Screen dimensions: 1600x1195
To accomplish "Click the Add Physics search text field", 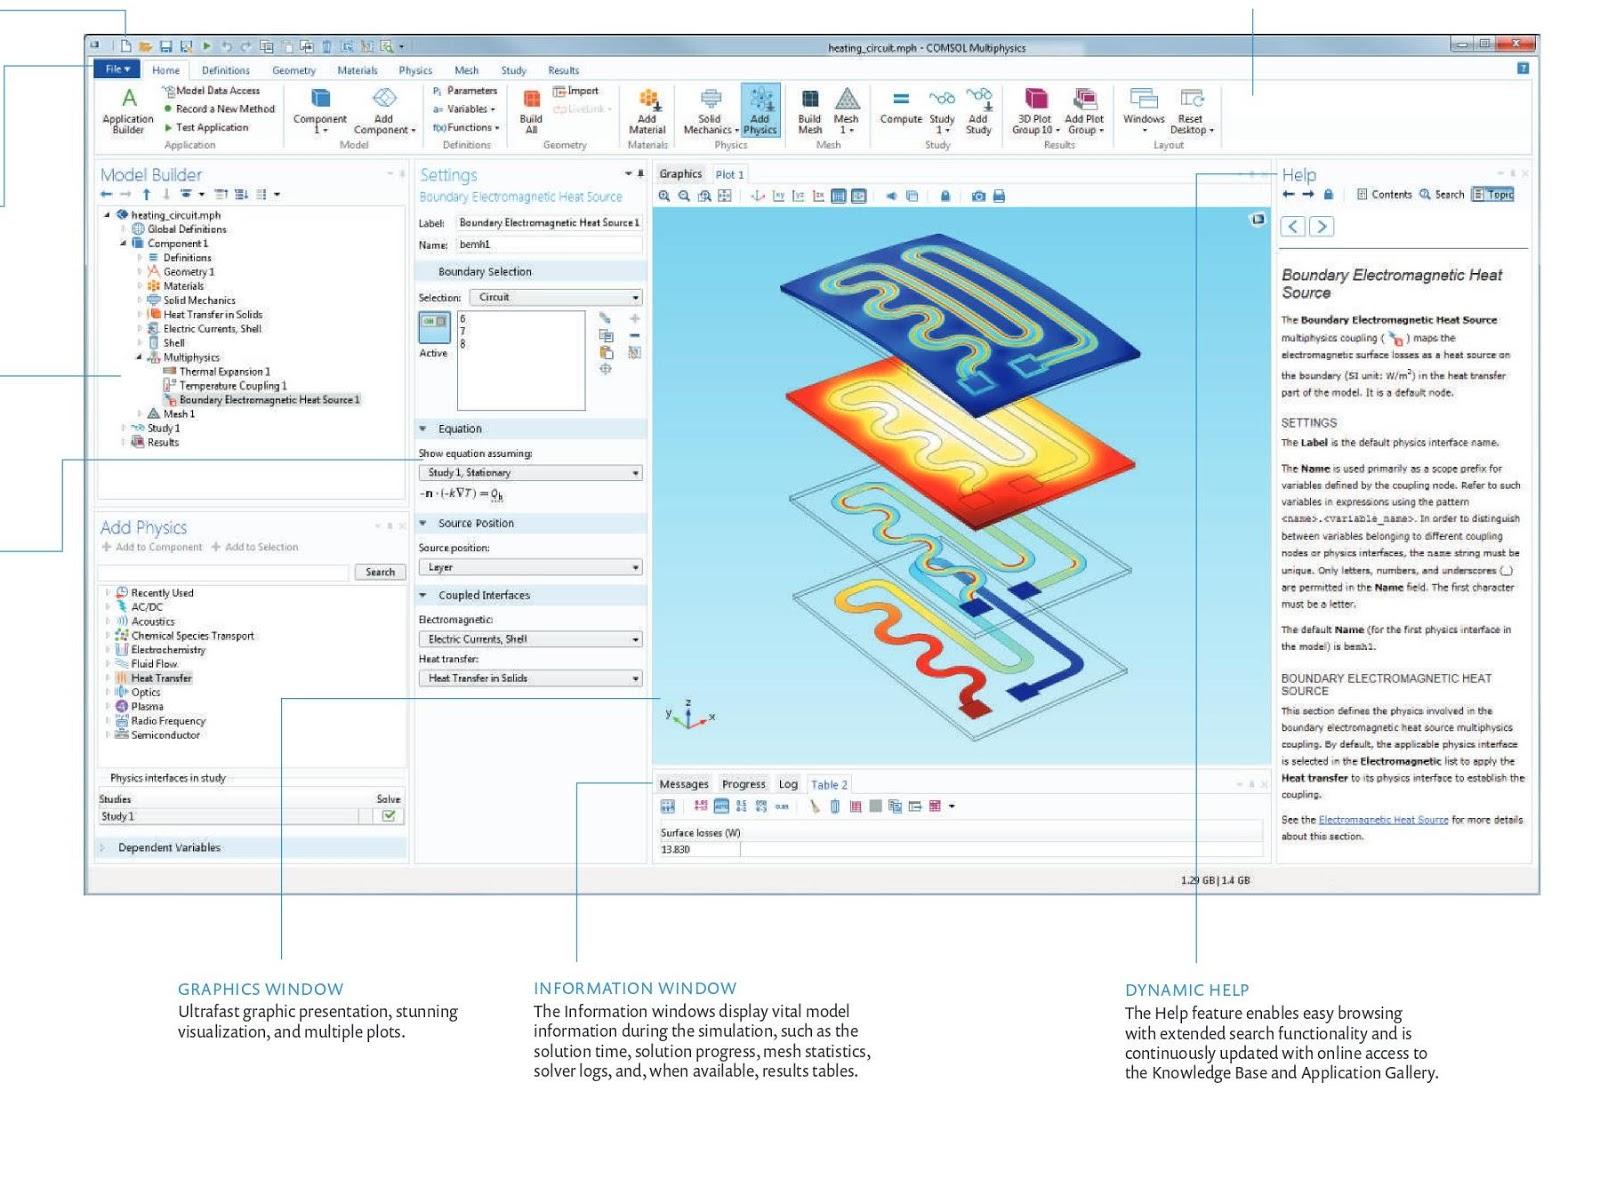I will click(x=225, y=572).
